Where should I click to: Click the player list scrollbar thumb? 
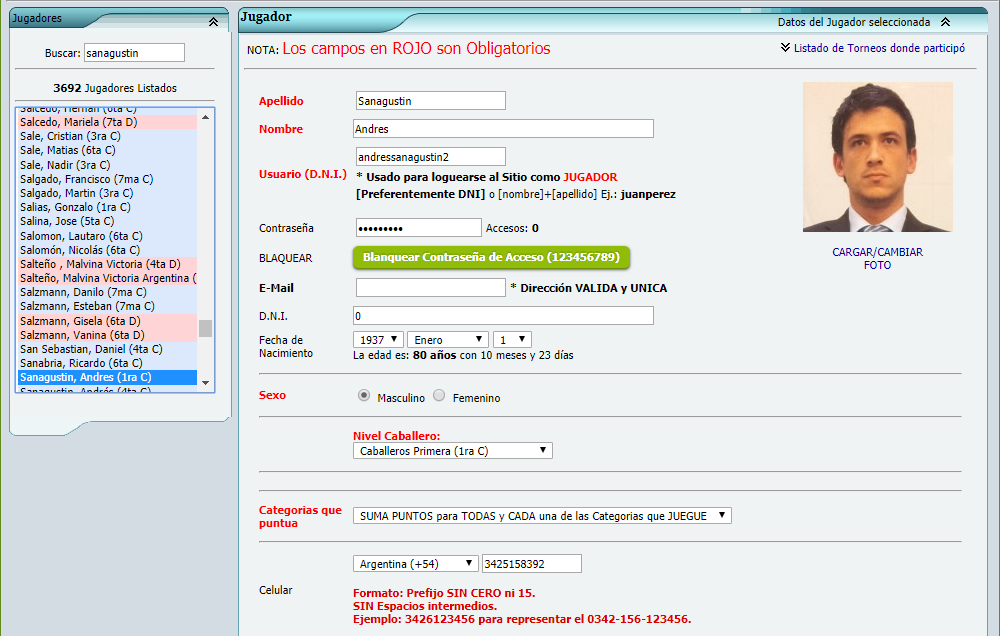tap(205, 328)
